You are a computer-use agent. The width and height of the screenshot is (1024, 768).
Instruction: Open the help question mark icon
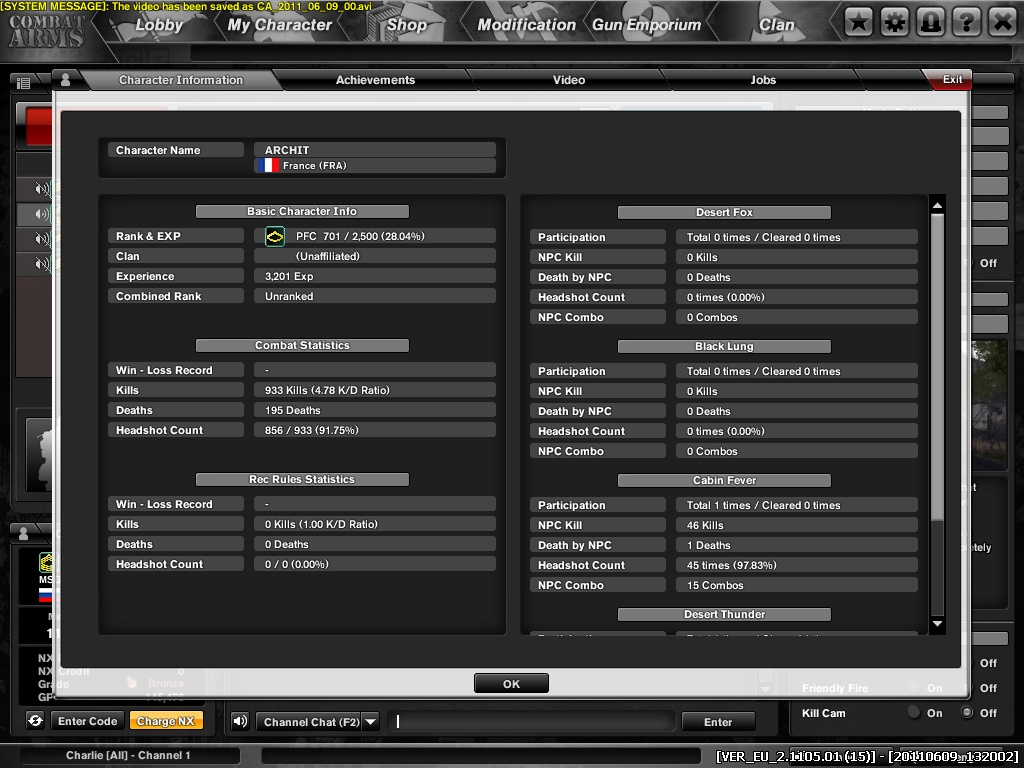click(966, 24)
